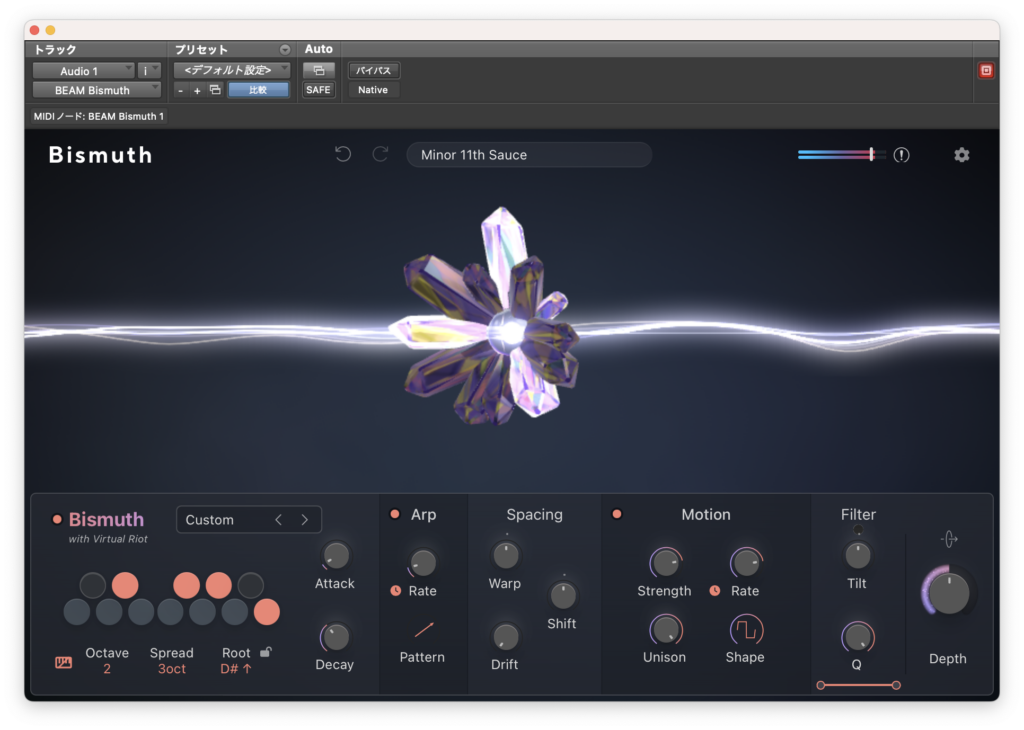The height and width of the screenshot is (730, 1024).
Task: Click previous scale arrow beside Custom
Action: pos(279,520)
